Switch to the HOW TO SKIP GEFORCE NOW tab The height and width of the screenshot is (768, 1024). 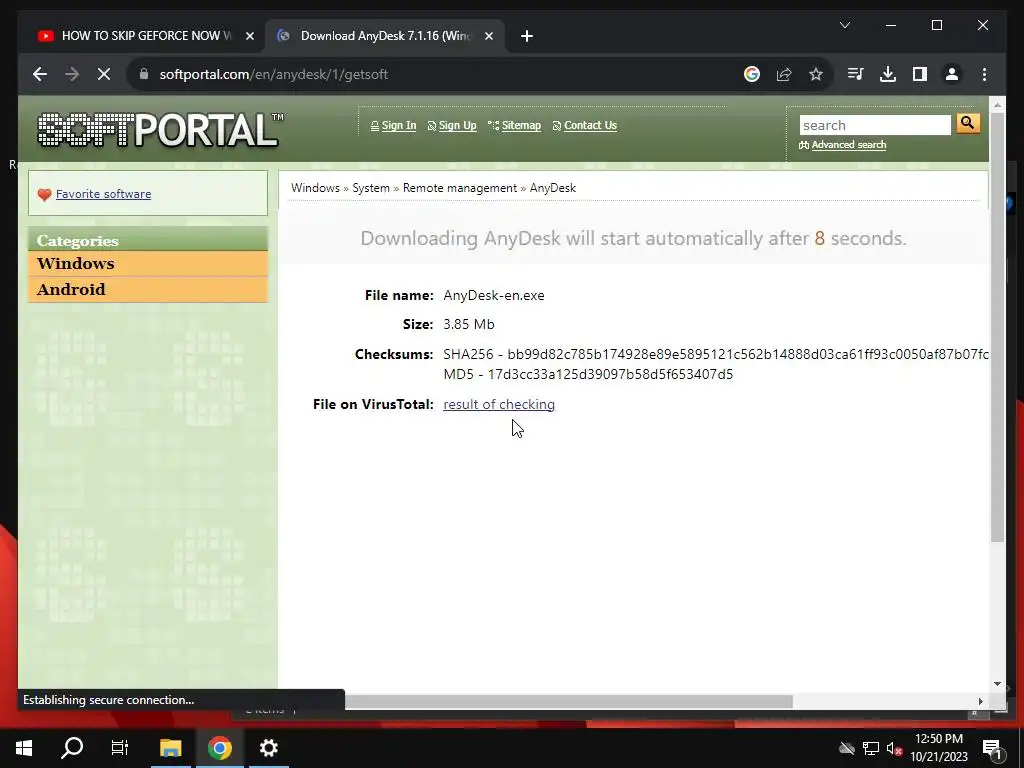146,36
